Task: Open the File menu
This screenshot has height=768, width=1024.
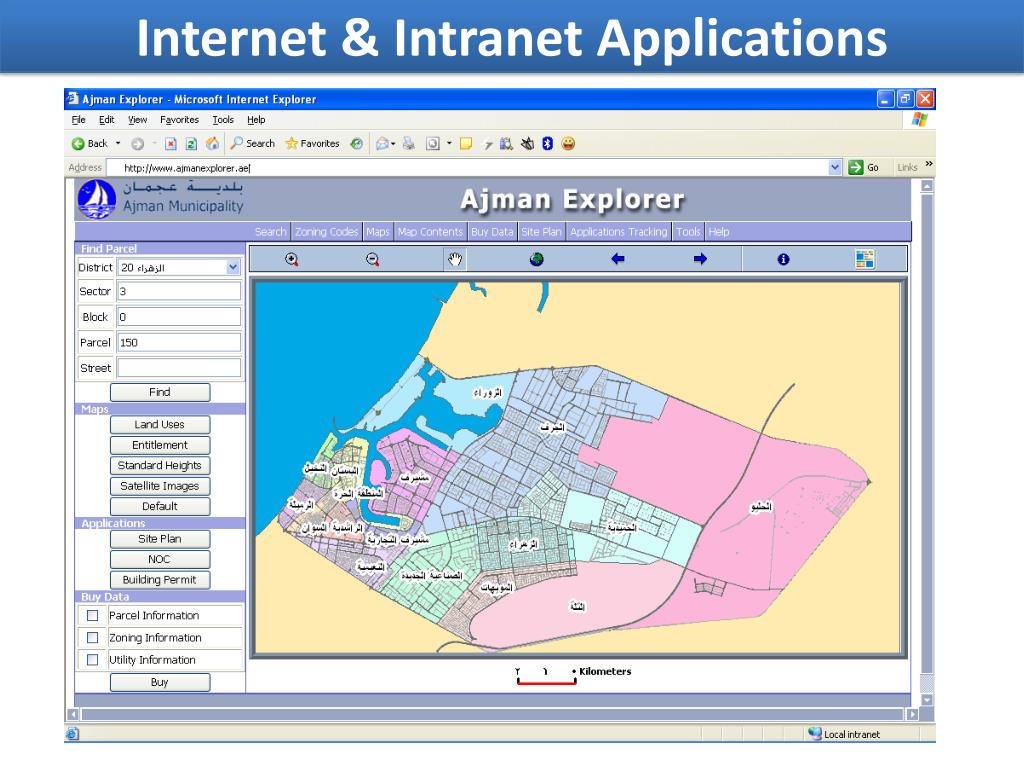Action: (78, 120)
